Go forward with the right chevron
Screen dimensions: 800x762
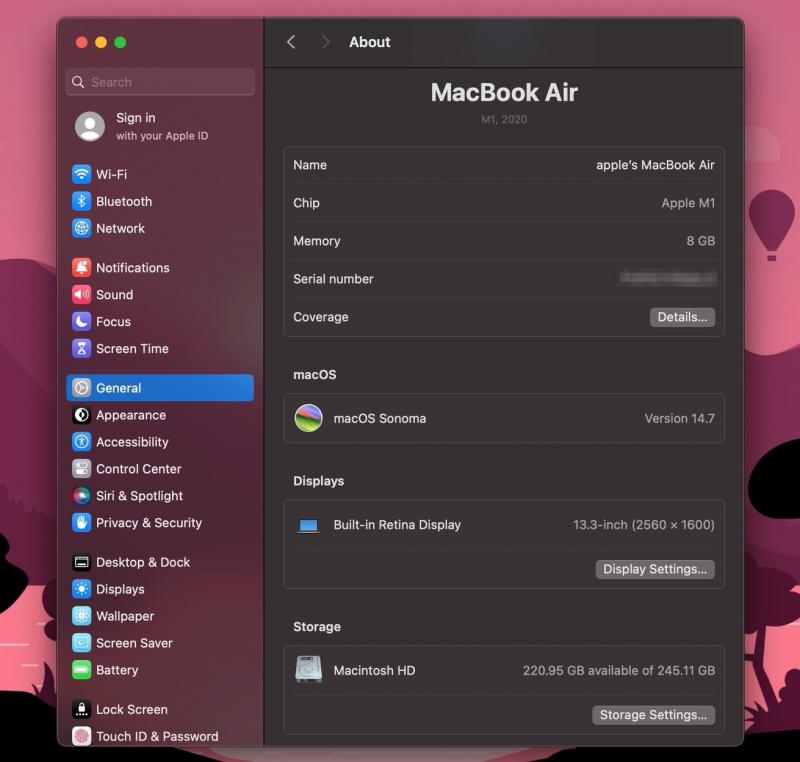click(325, 42)
